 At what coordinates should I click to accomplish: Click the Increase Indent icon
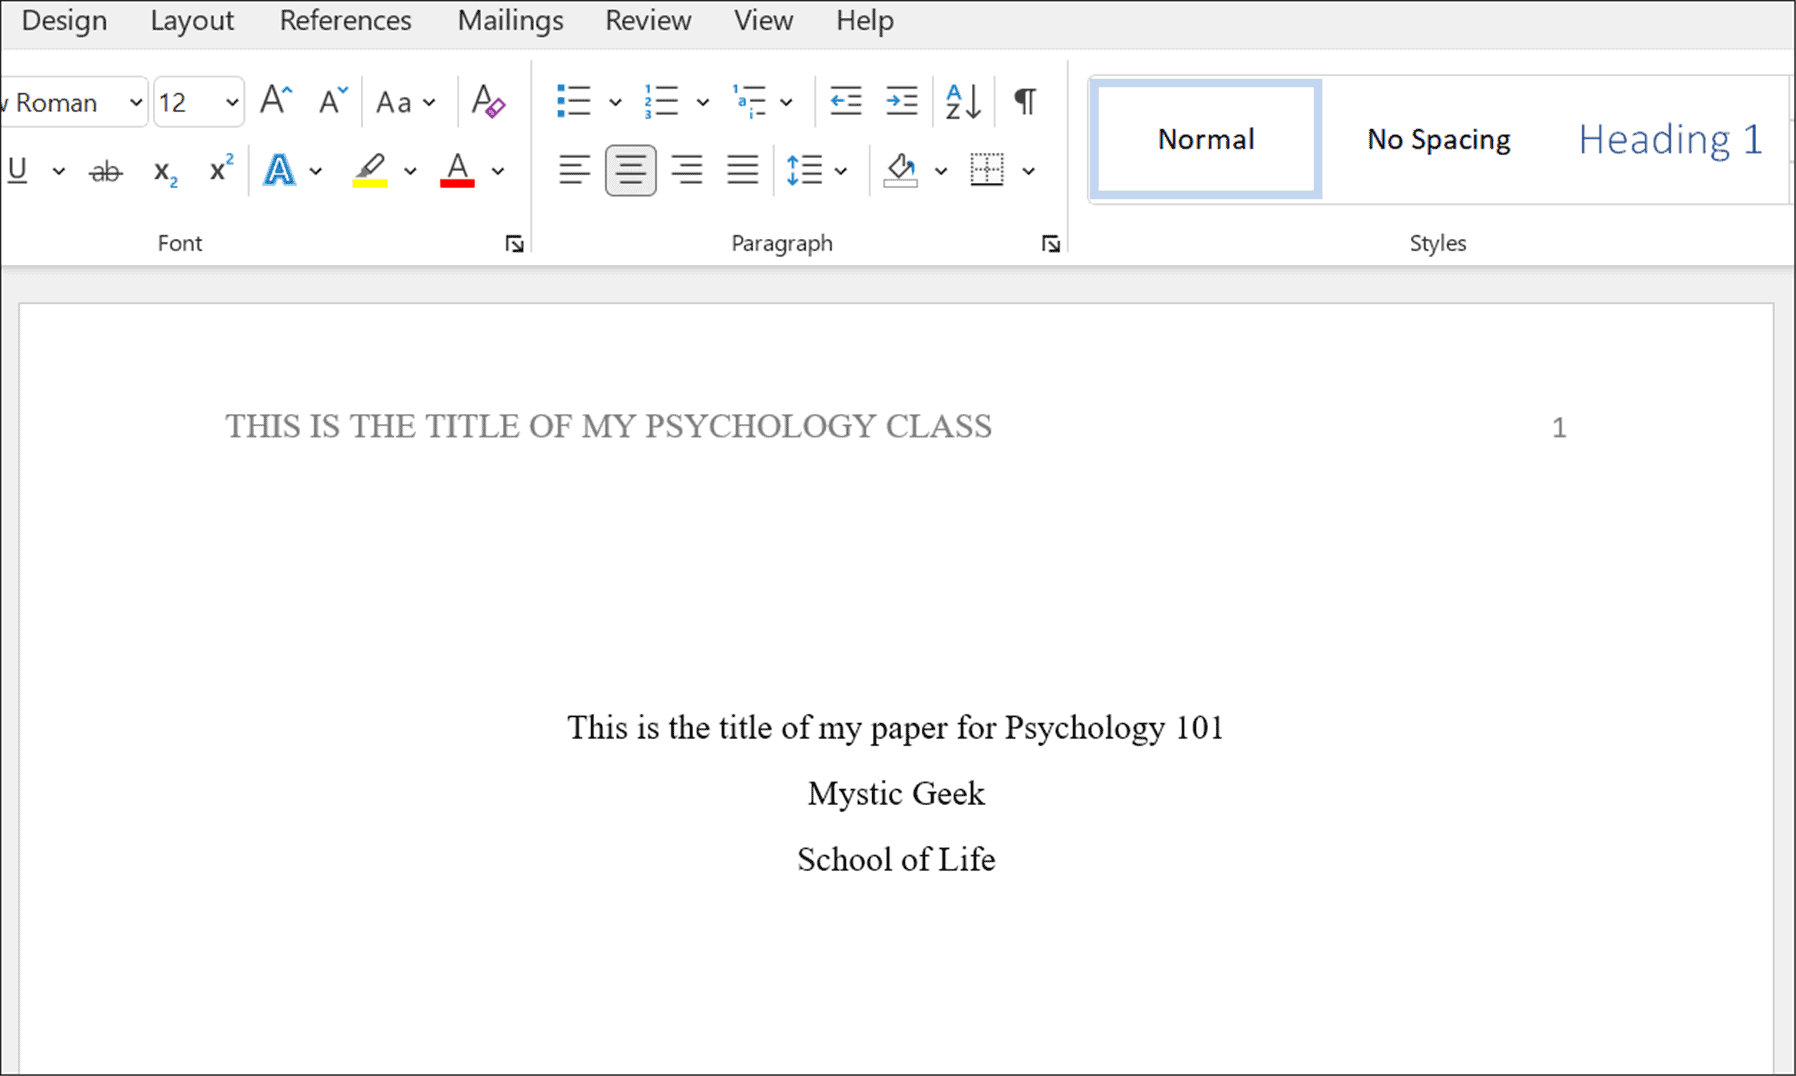point(901,101)
